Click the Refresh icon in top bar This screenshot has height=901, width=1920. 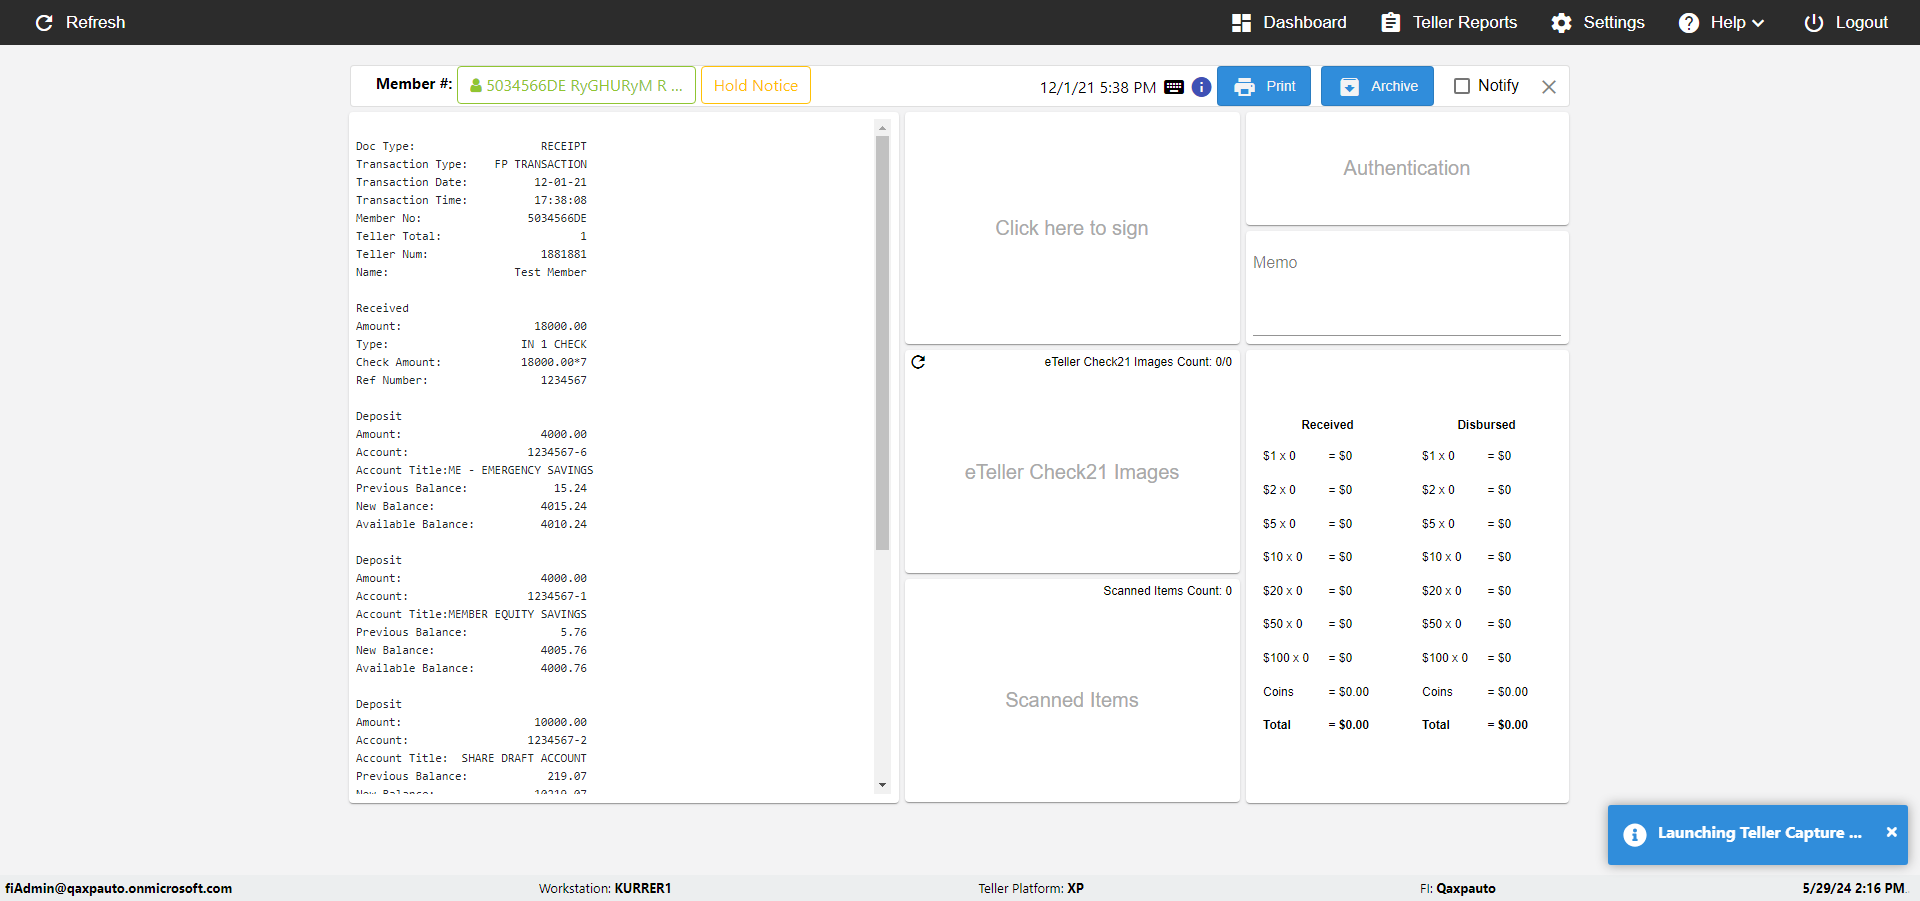(x=44, y=22)
